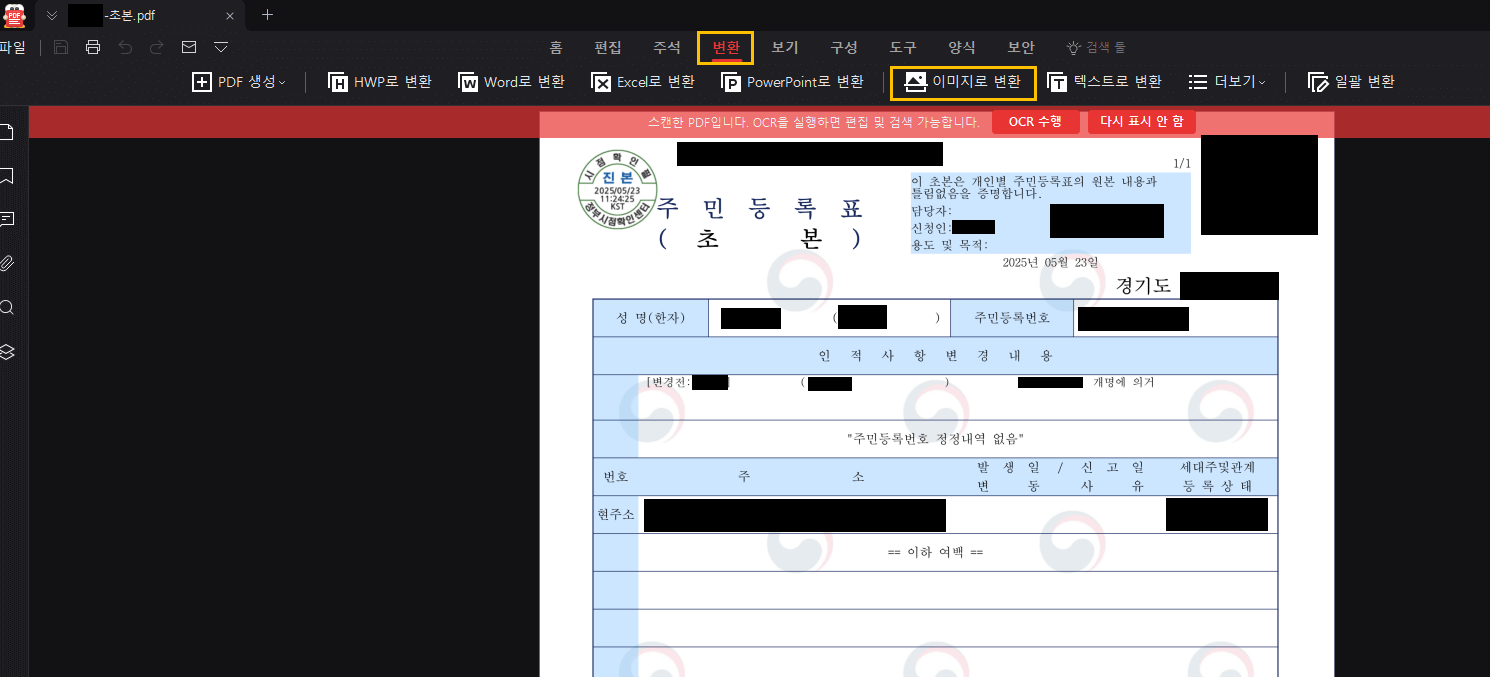The width and height of the screenshot is (1490, 677).
Task: Dismiss banner via 다시 표시 안 함
Action: (x=1141, y=121)
